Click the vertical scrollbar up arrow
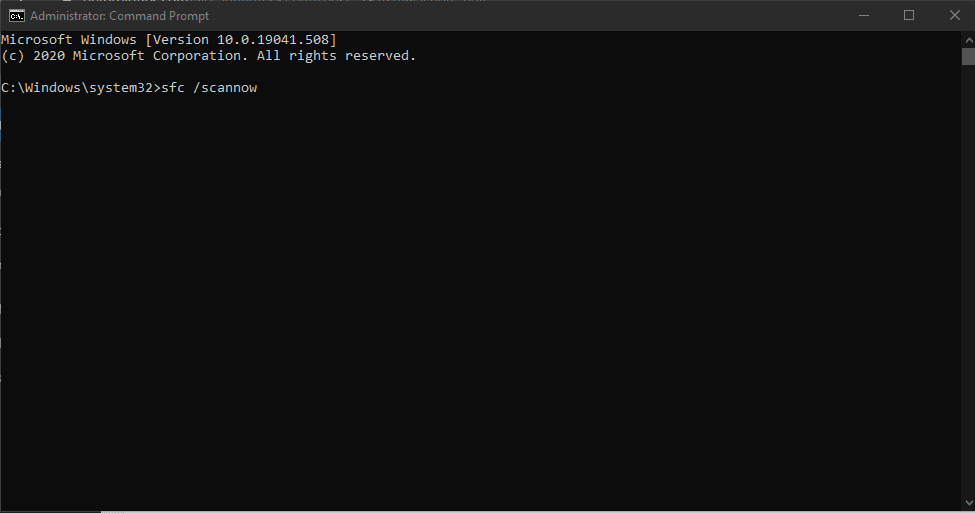This screenshot has width=975, height=513. (968, 40)
